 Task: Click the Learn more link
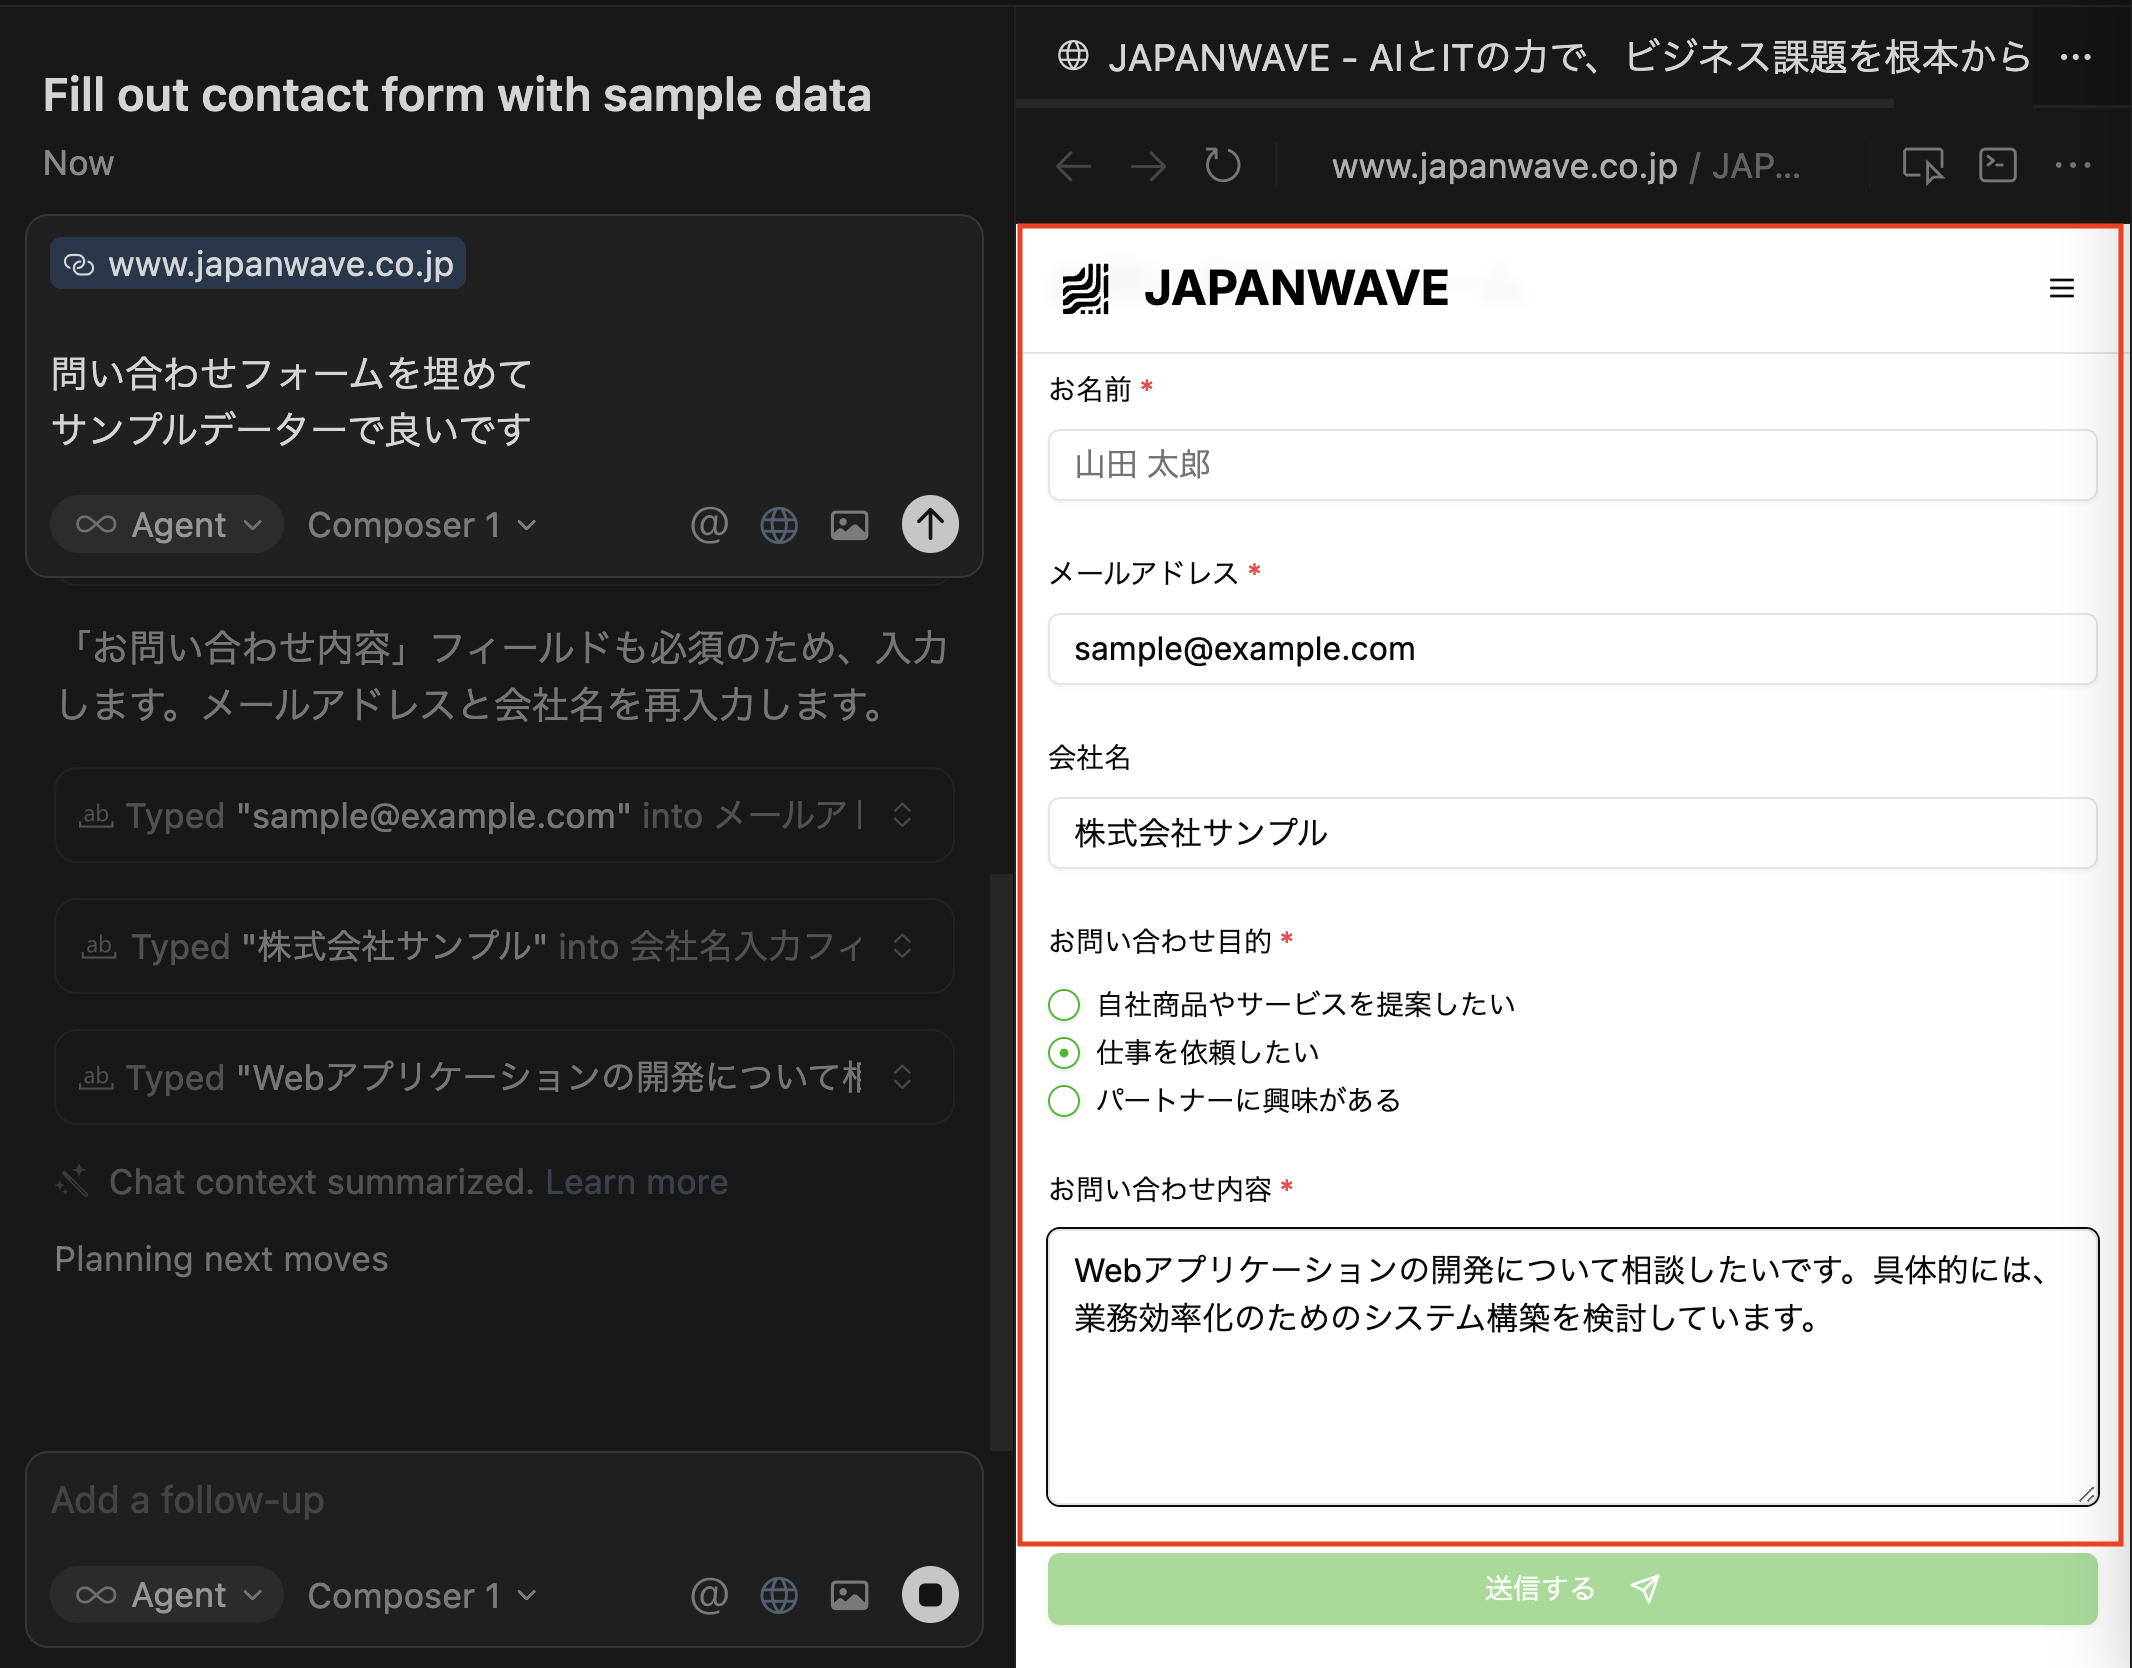pos(636,1182)
